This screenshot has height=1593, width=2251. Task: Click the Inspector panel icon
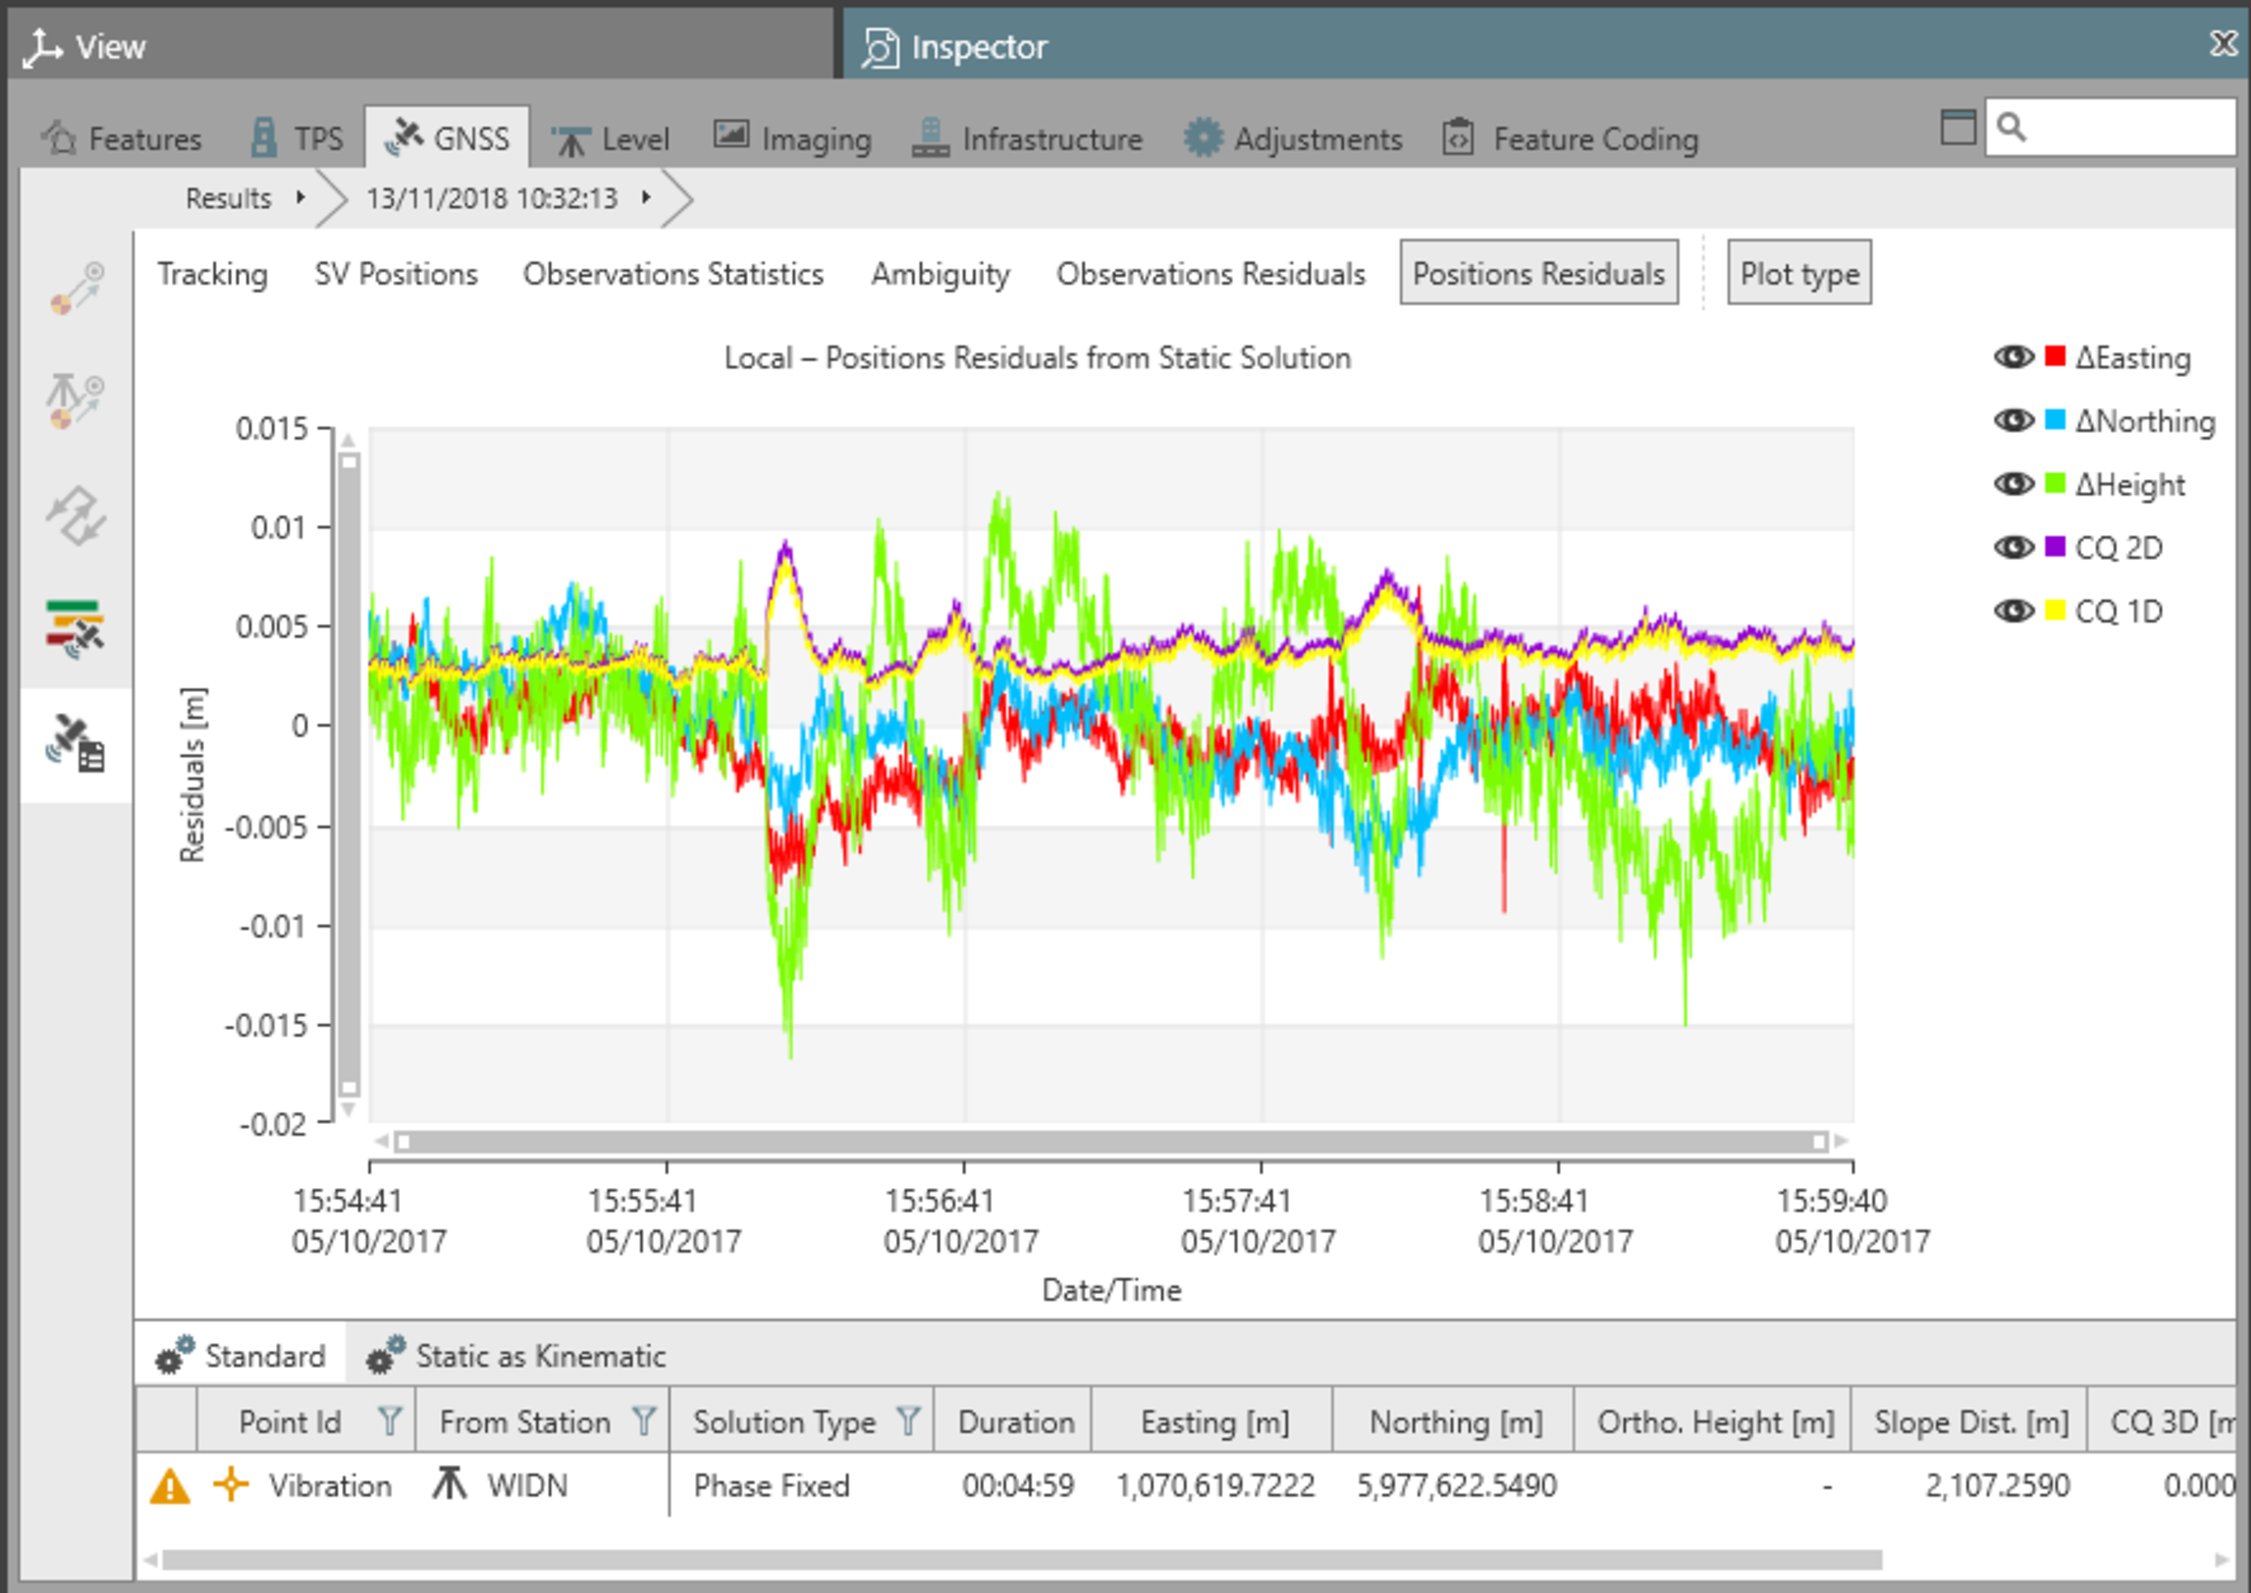880,47
